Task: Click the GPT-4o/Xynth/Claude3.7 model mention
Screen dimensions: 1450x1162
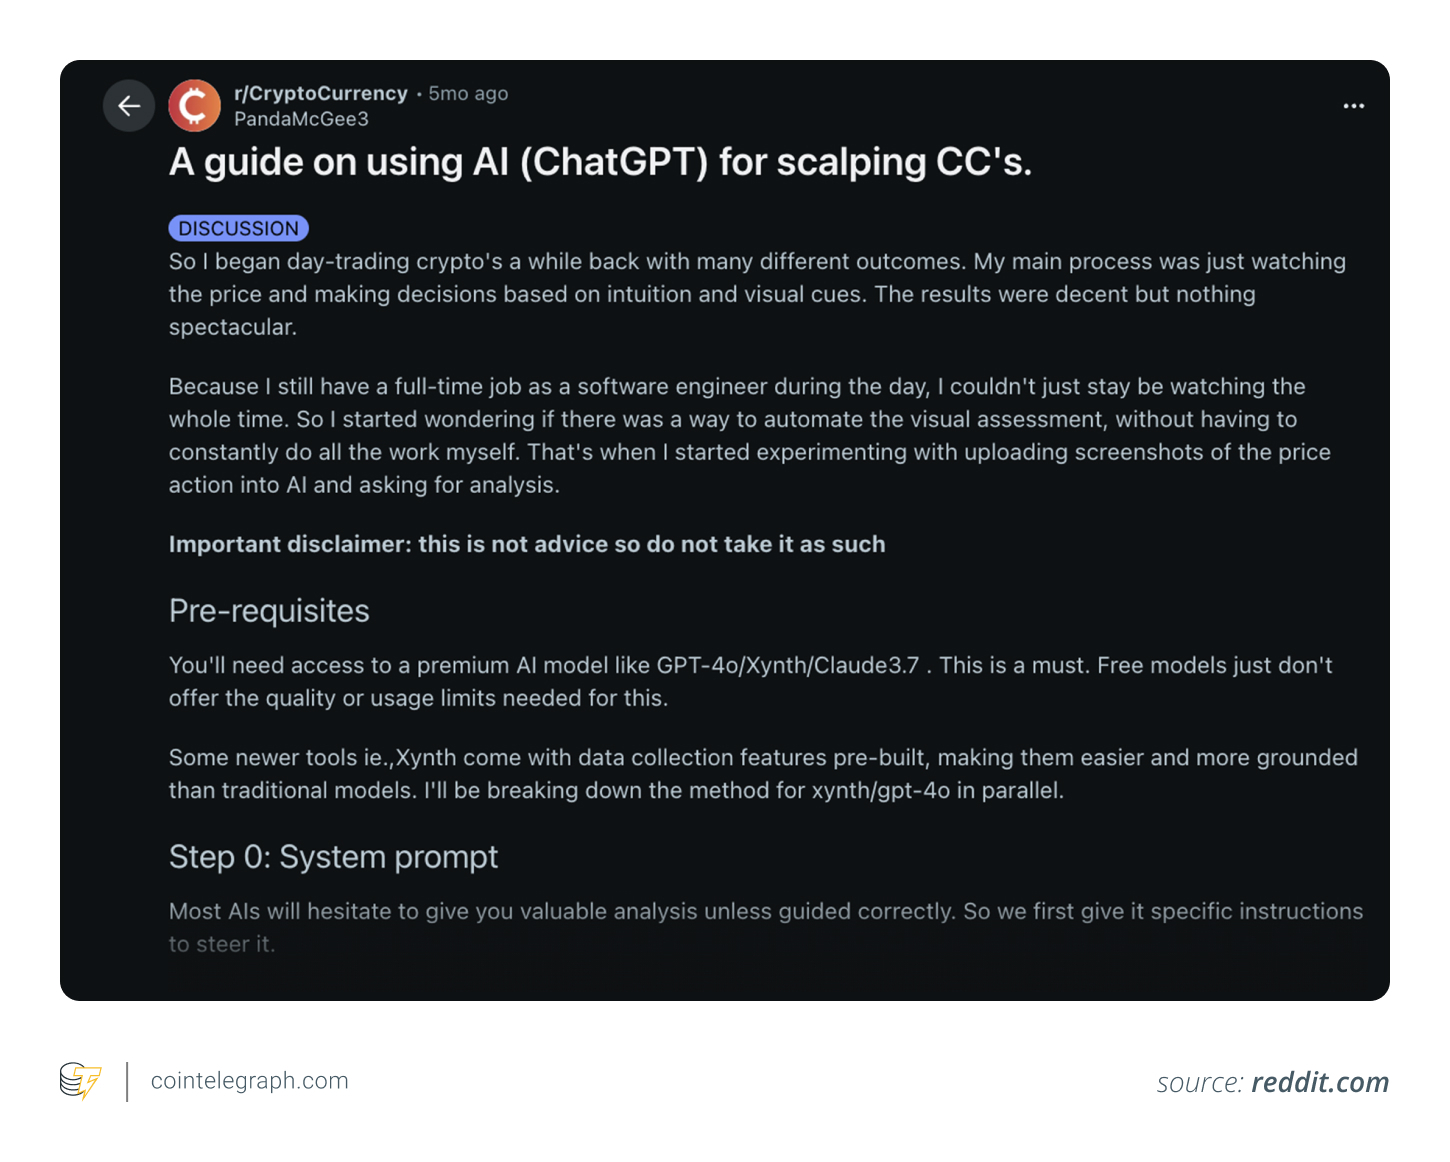Action: coord(788,665)
